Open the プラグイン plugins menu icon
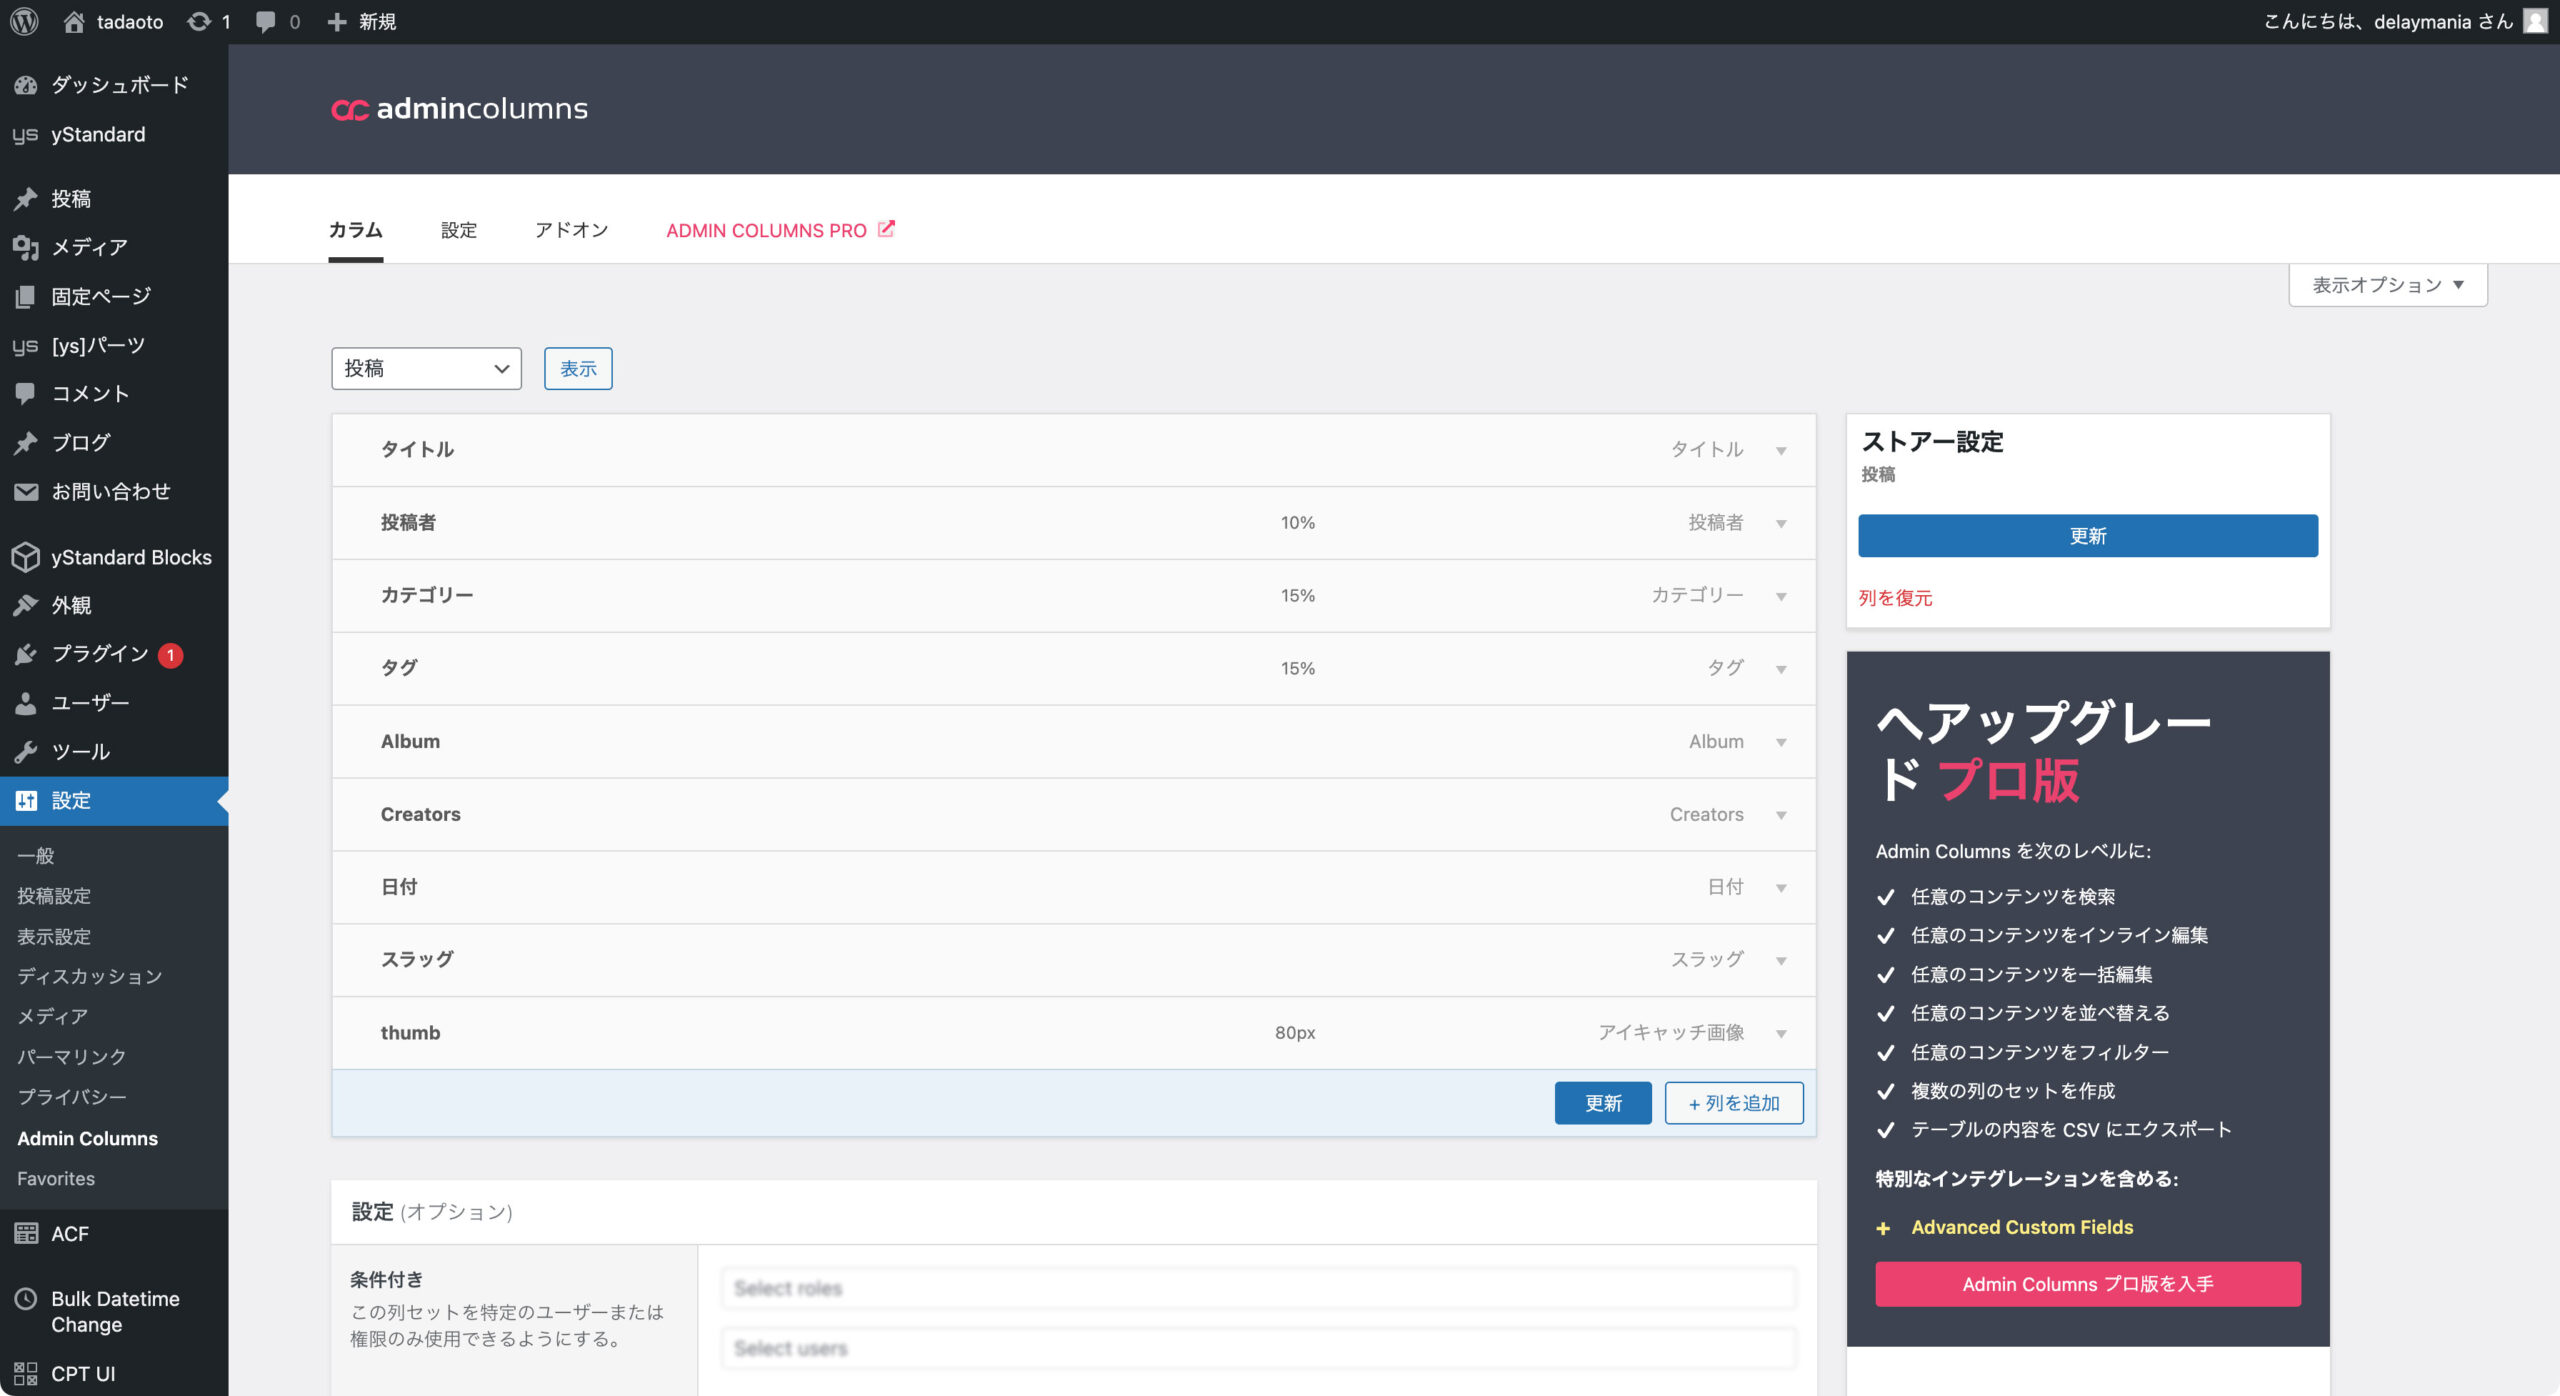 tap(26, 654)
